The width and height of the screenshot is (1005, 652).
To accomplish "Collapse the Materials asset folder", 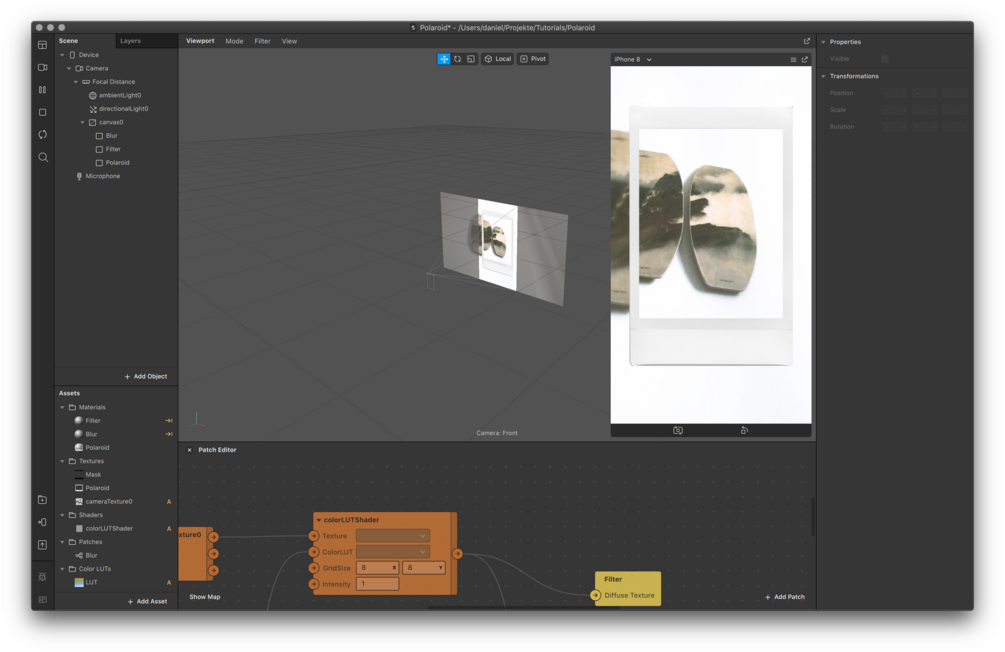I will (x=62, y=408).
